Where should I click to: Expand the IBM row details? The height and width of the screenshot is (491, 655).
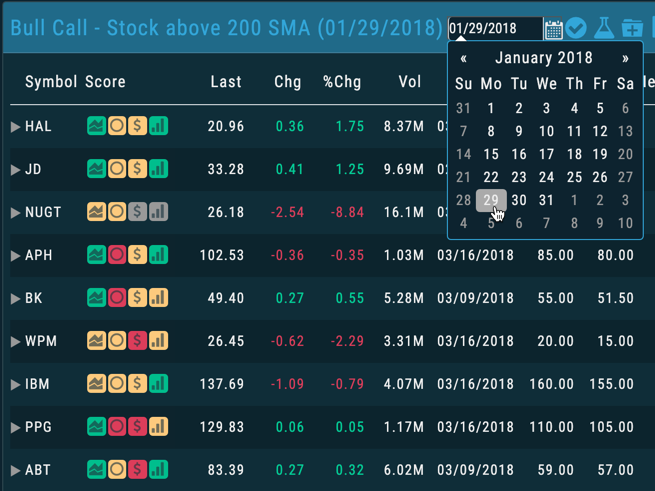click(15, 385)
